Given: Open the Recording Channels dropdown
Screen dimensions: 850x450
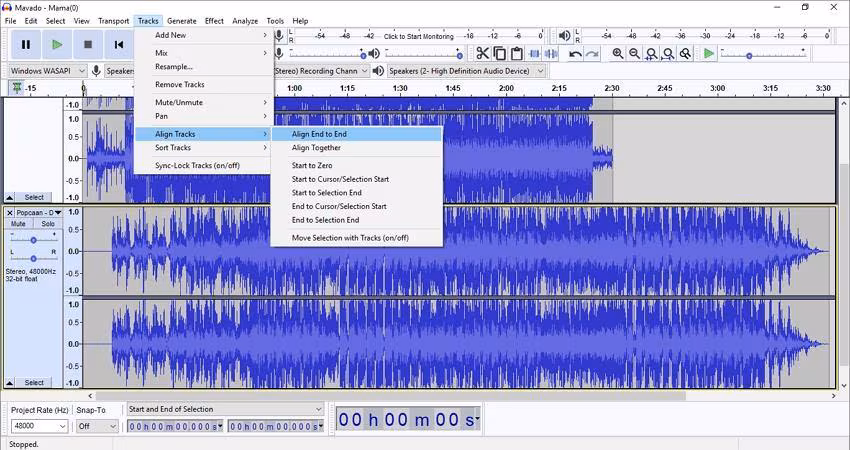Looking at the screenshot, I should [x=321, y=71].
